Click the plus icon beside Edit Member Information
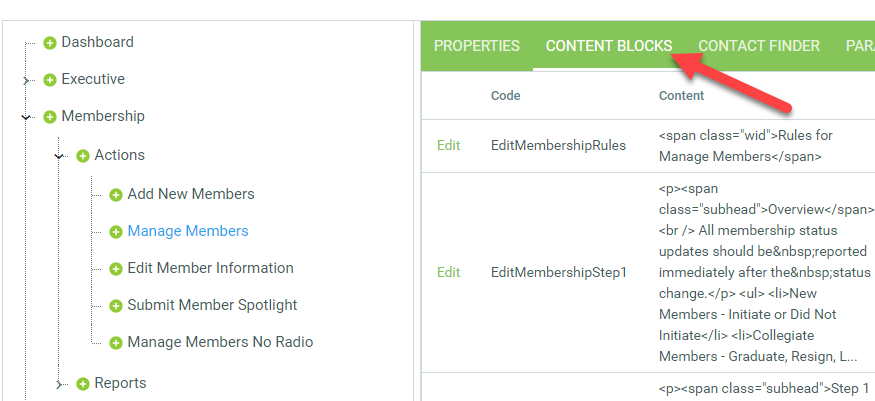875x401 pixels. [x=116, y=269]
